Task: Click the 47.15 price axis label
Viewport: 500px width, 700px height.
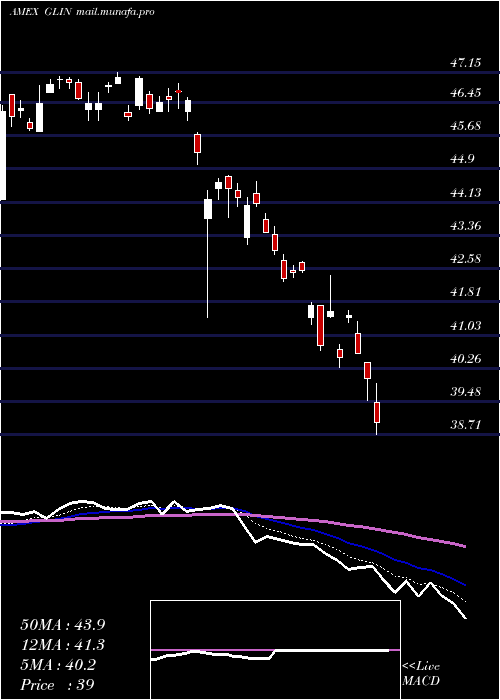Action: (x=465, y=63)
